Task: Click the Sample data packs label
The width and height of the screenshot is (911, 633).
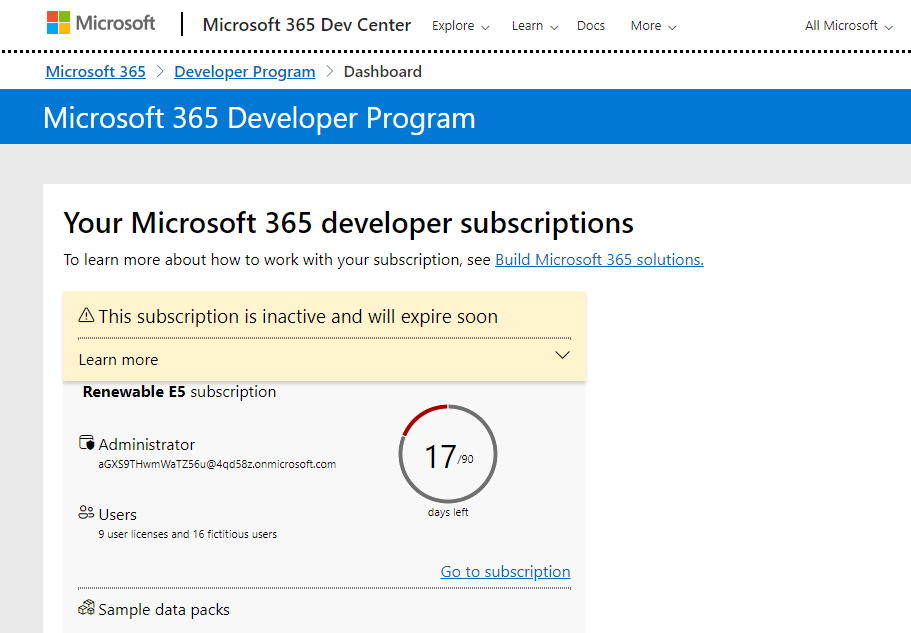Action: (164, 609)
